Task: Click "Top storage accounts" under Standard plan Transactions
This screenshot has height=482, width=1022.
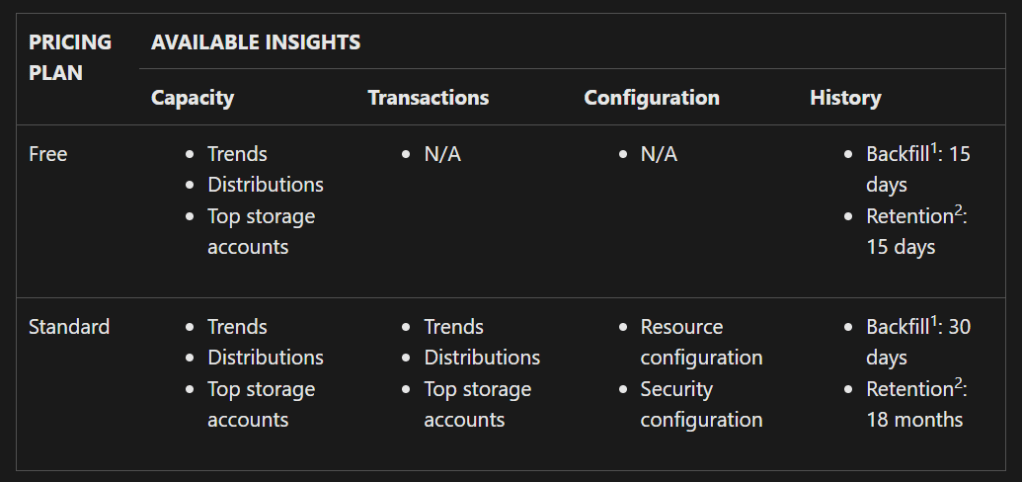Action: click(477, 404)
